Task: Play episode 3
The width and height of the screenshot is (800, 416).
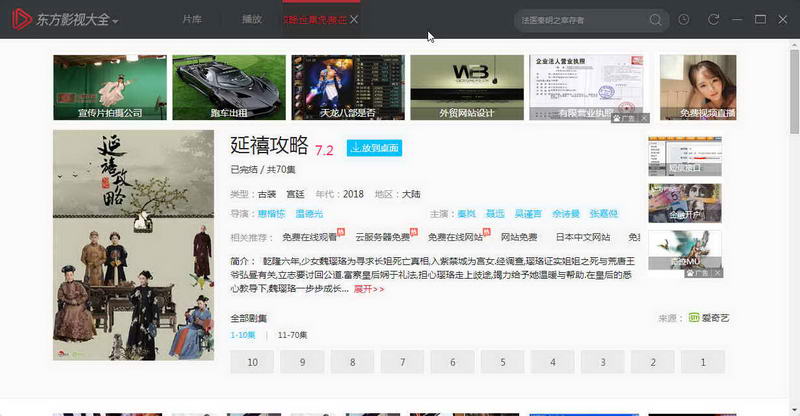Action: (x=603, y=362)
